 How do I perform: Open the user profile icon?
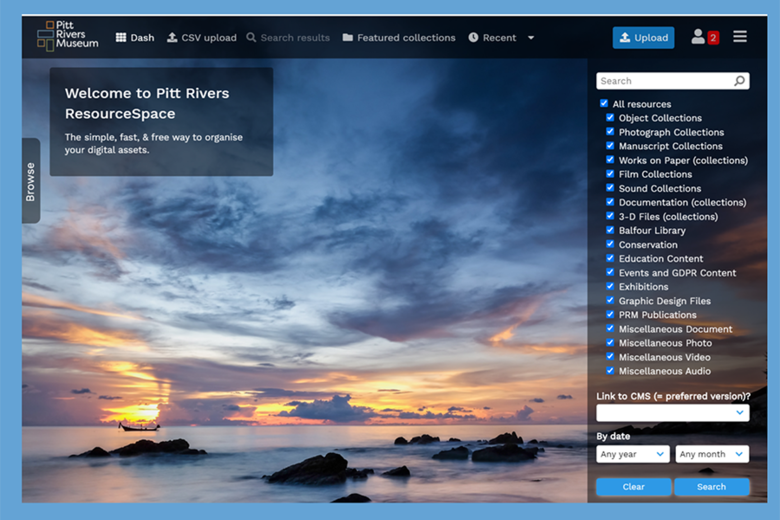pos(698,36)
